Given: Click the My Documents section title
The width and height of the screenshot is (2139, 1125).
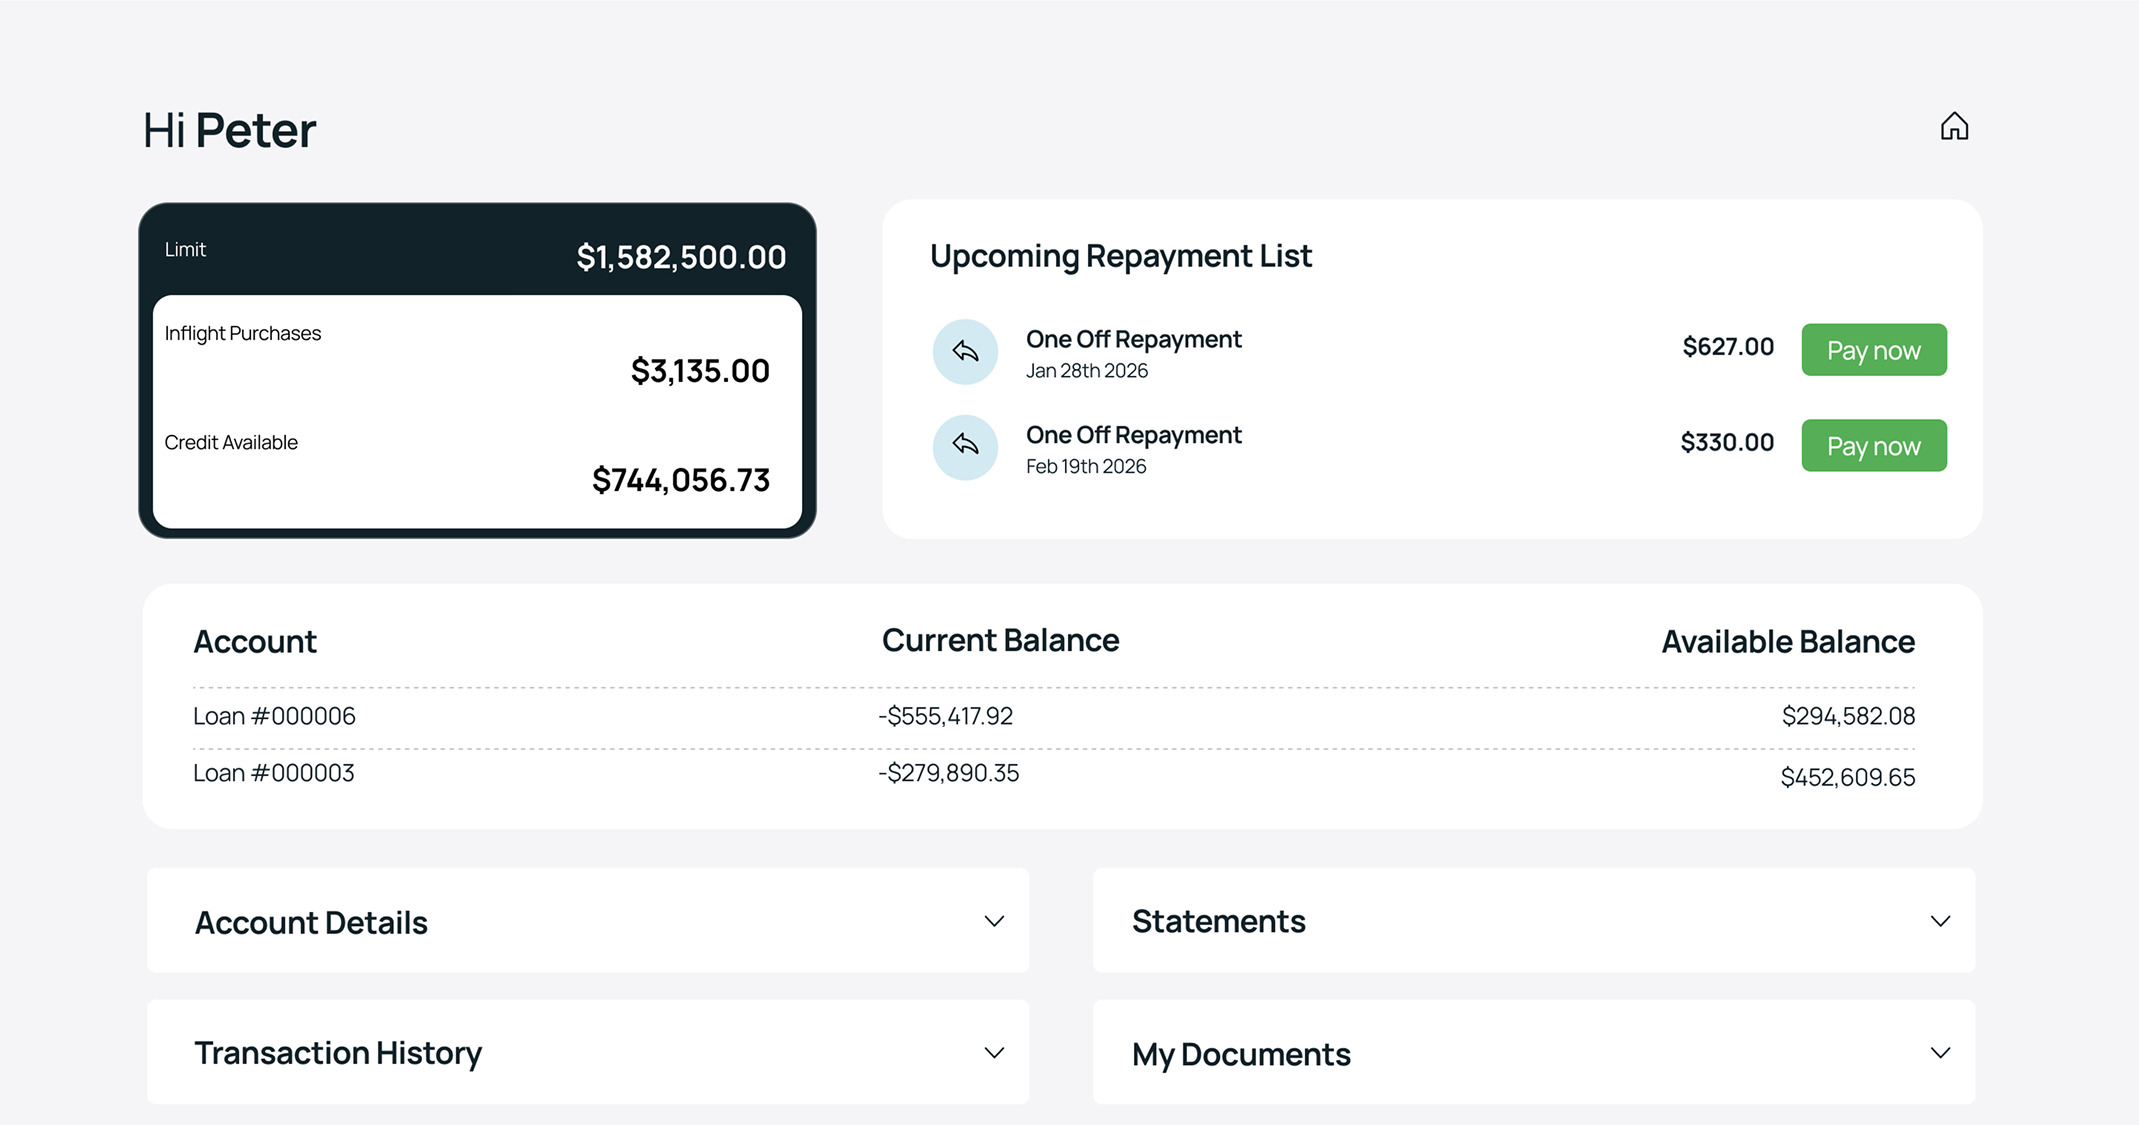Looking at the screenshot, I should point(1241,1054).
